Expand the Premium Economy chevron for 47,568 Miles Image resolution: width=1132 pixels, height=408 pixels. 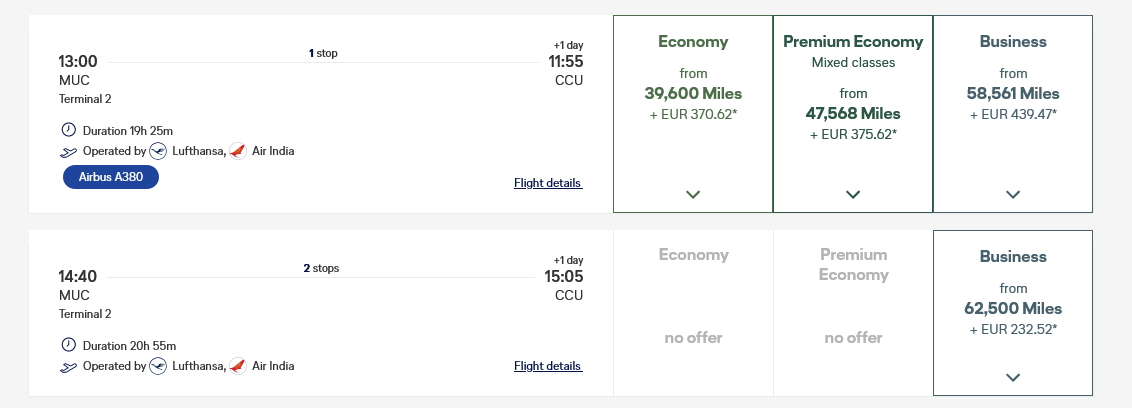pyautogui.click(x=853, y=194)
